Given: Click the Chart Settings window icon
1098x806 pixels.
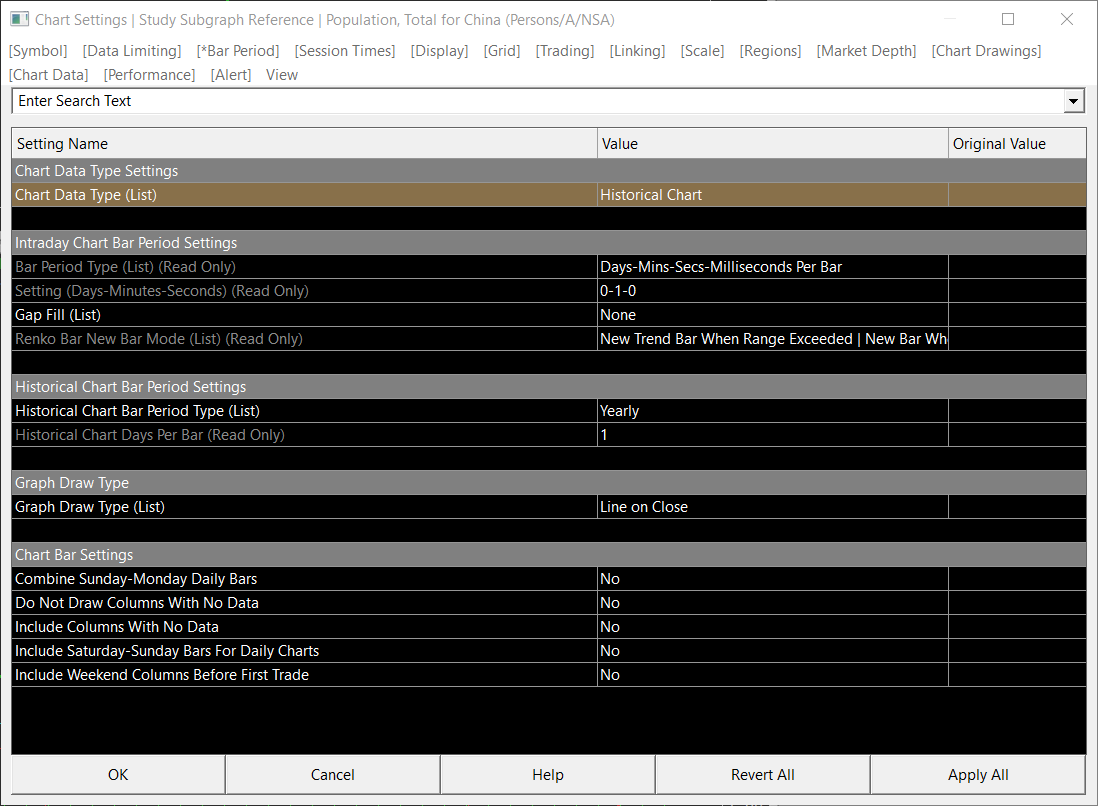Looking at the screenshot, I should pos(19,19).
